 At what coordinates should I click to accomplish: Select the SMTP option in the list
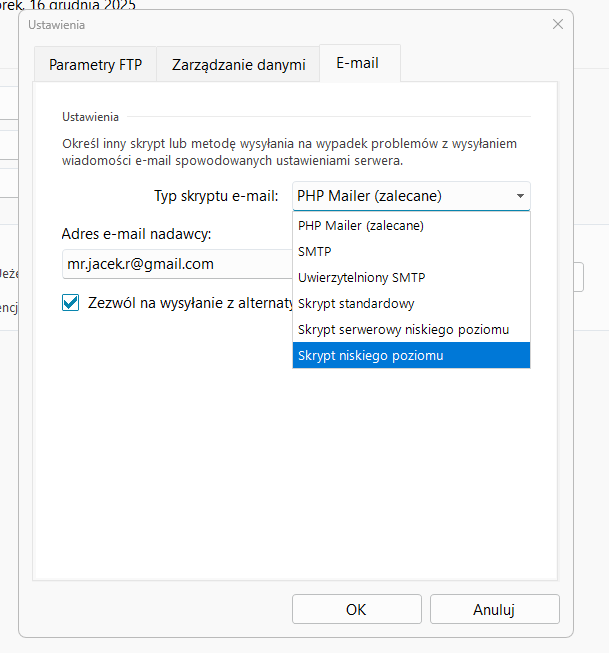pos(315,252)
